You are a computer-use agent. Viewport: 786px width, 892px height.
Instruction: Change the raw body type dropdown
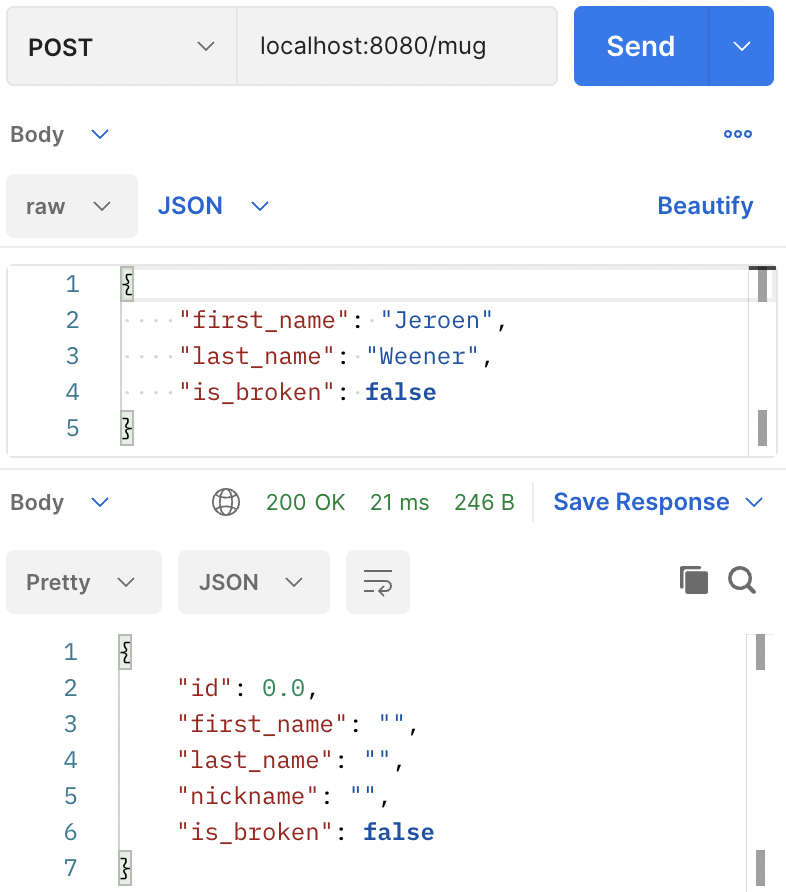pos(72,206)
